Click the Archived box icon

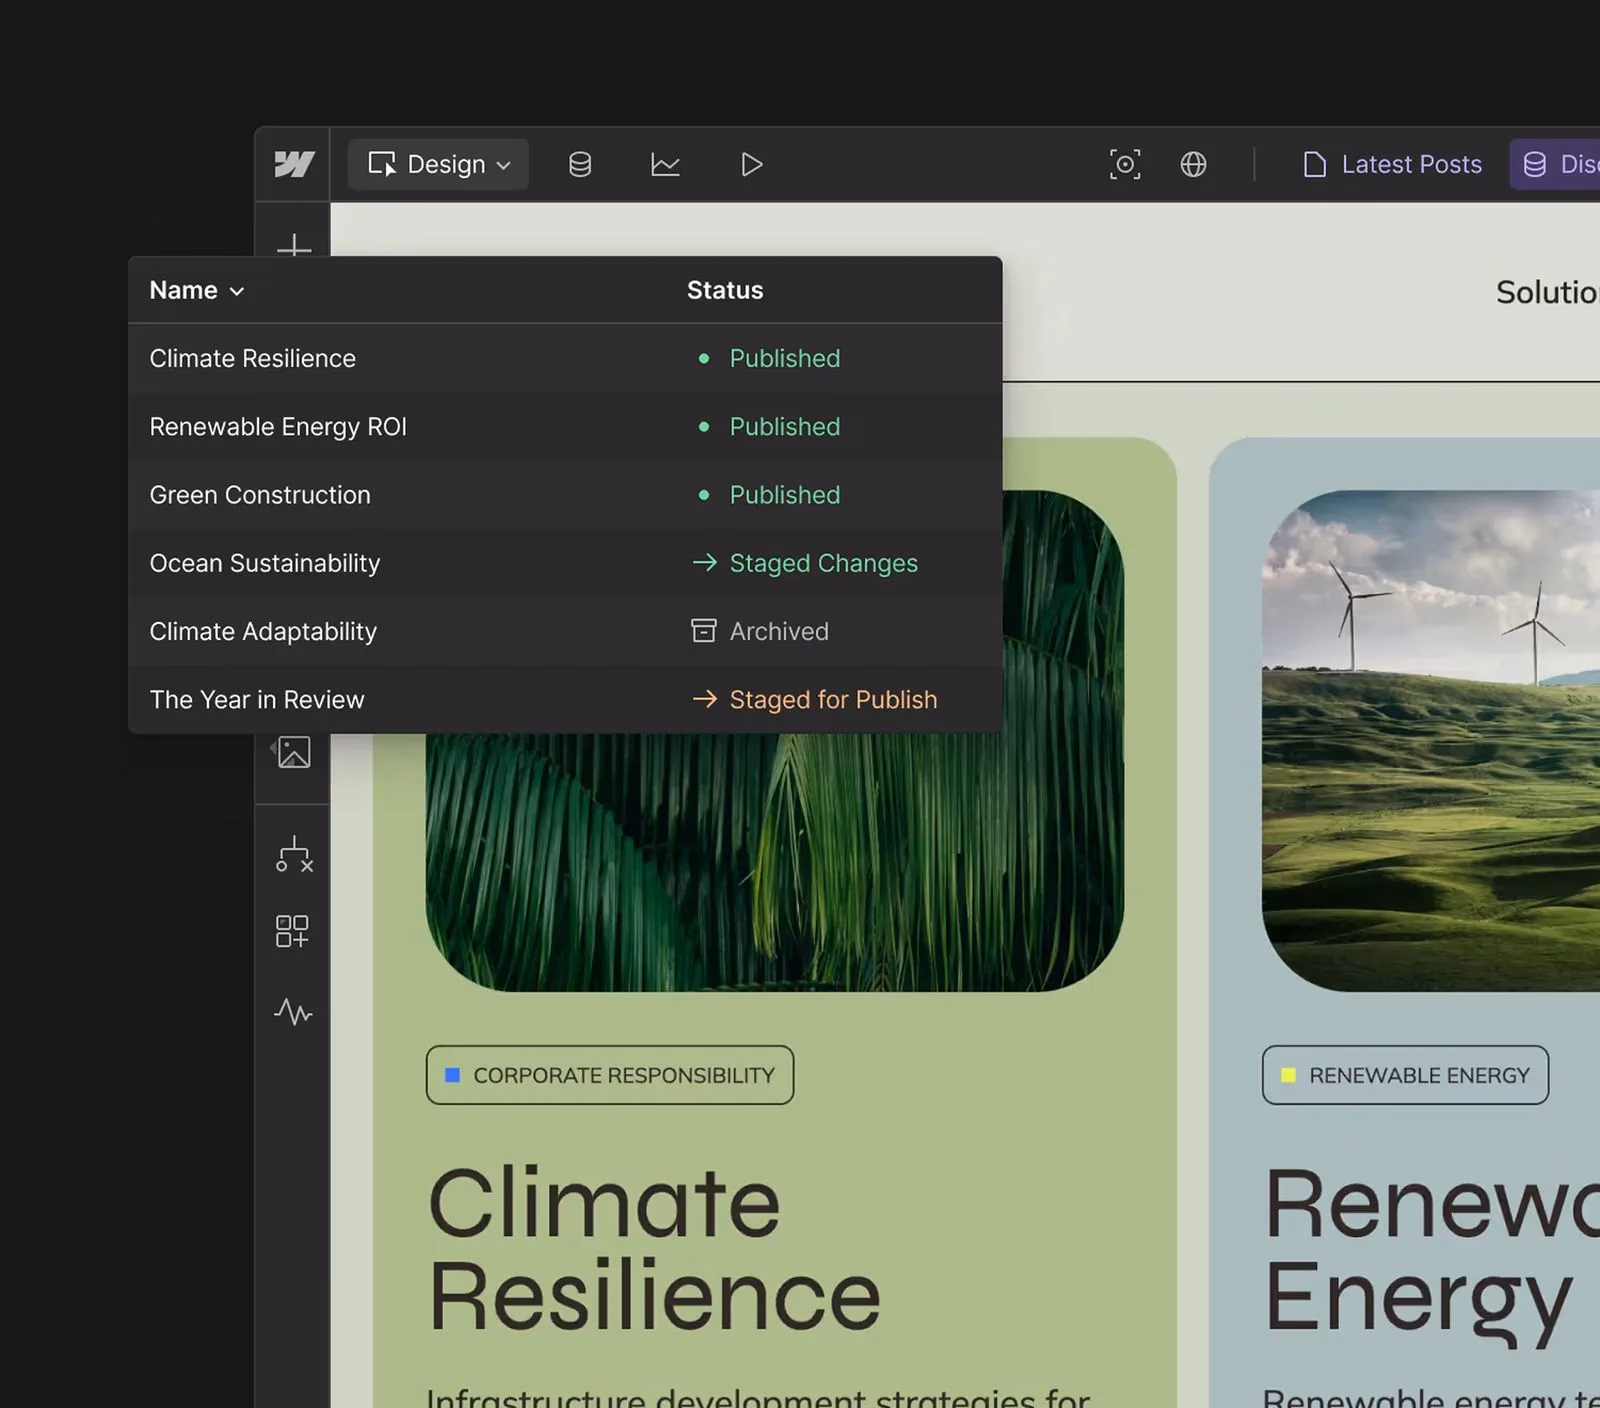click(x=704, y=630)
